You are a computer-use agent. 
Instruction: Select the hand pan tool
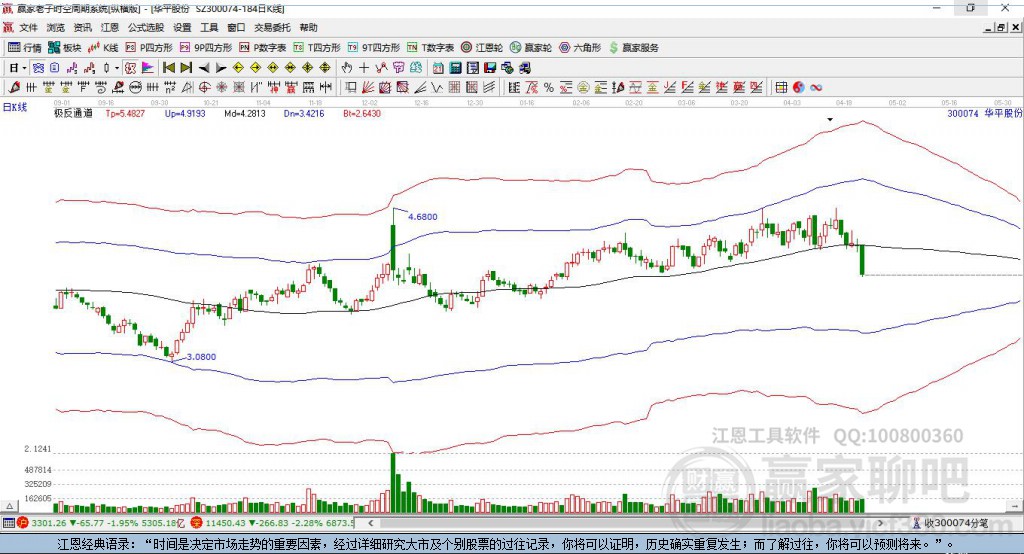[346, 68]
